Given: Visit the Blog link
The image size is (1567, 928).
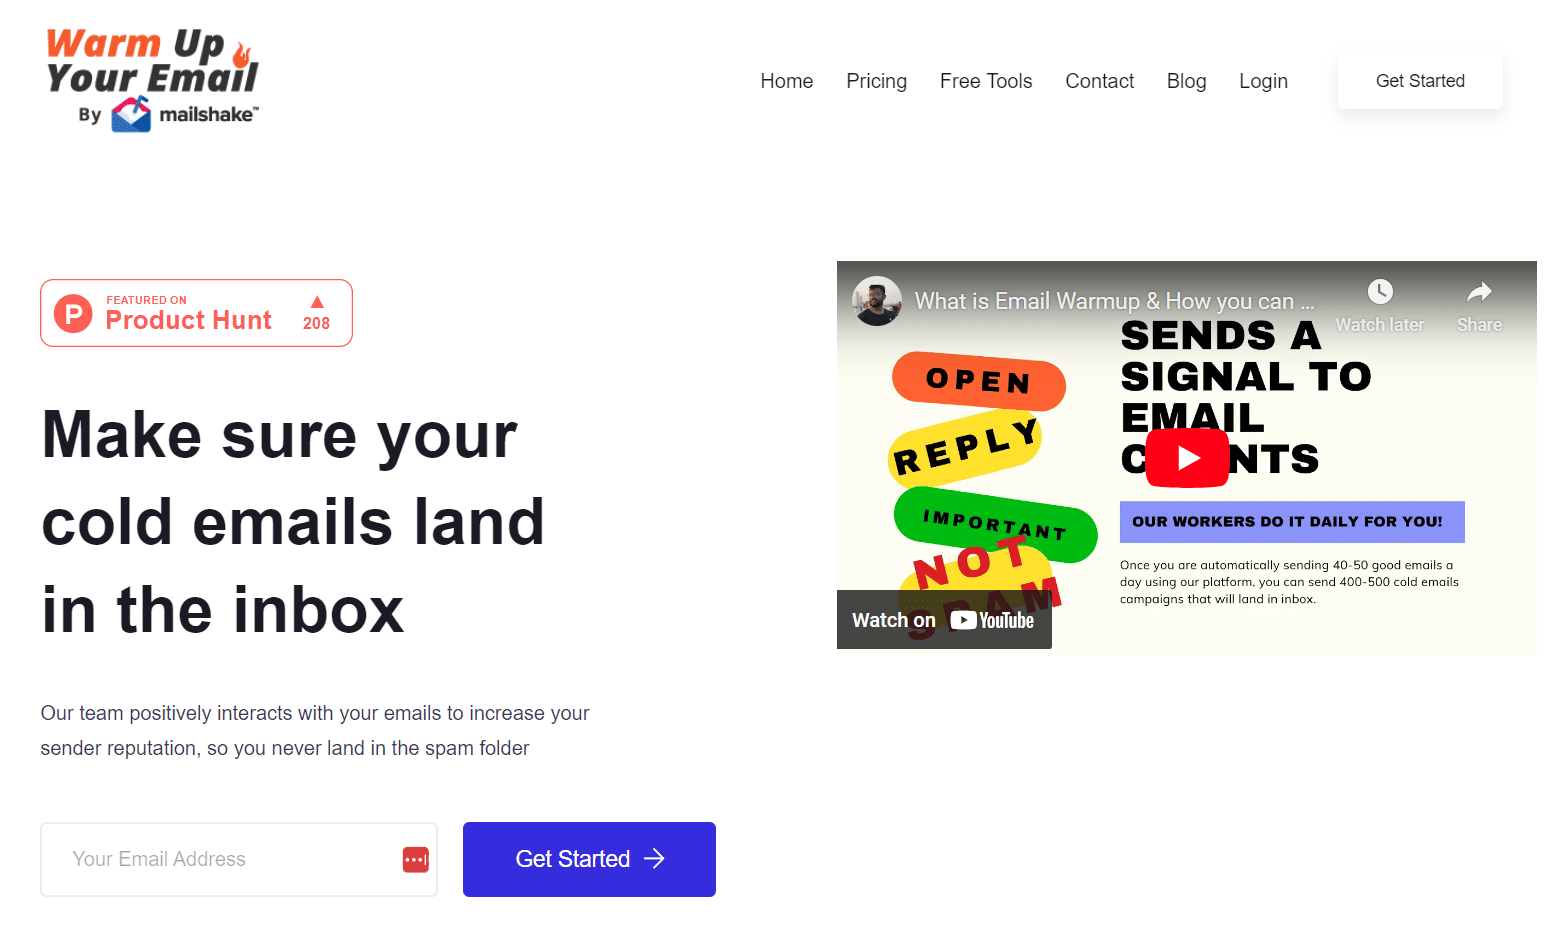Looking at the screenshot, I should pyautogui.click(x=1186, y=81).
